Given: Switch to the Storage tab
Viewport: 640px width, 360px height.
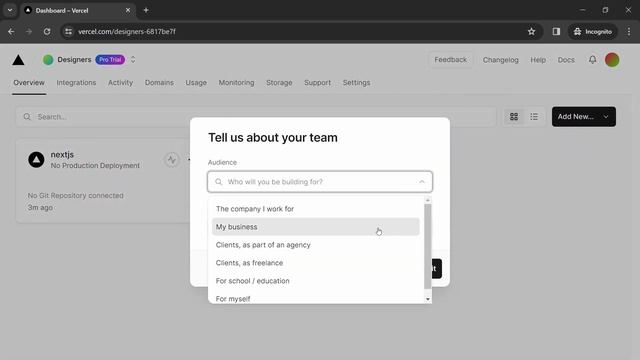Looking at the screenshot, I should [279, 82].
